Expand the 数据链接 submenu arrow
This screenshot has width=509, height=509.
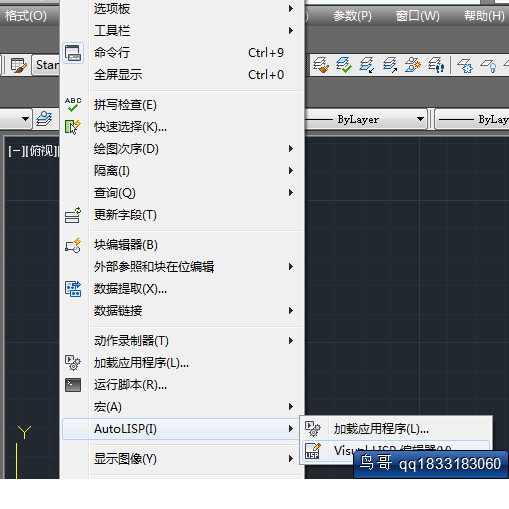point(291,311)
